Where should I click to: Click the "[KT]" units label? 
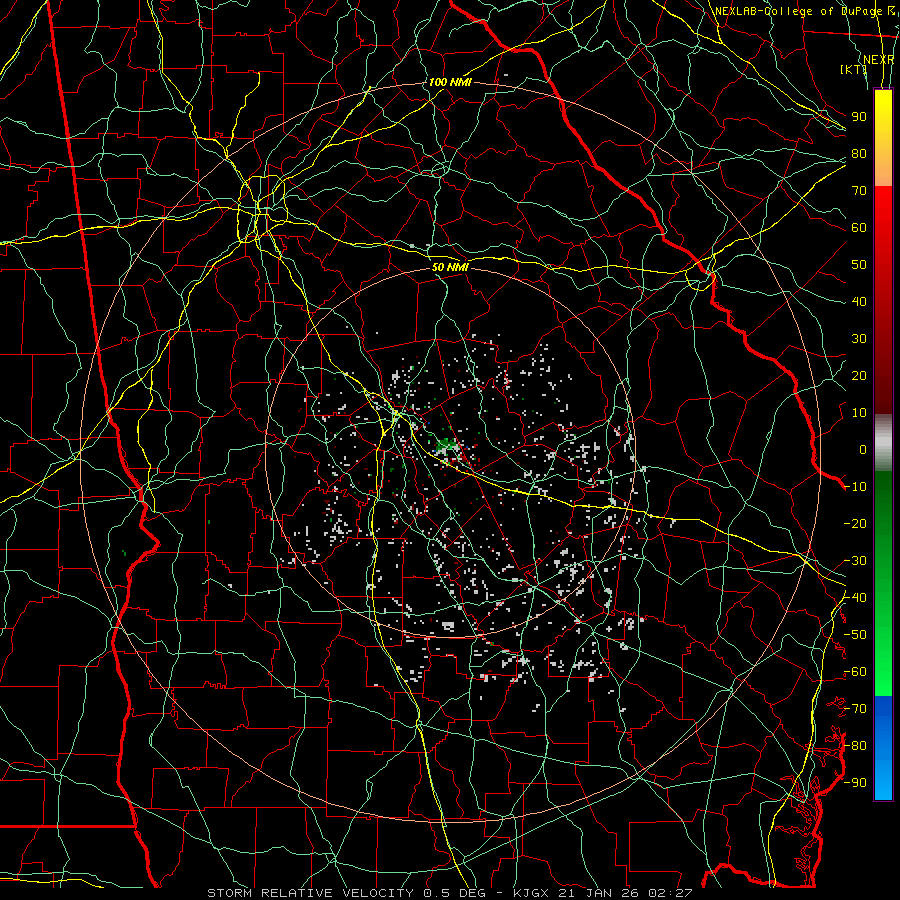pyautogui.click(x=854, y=69)
